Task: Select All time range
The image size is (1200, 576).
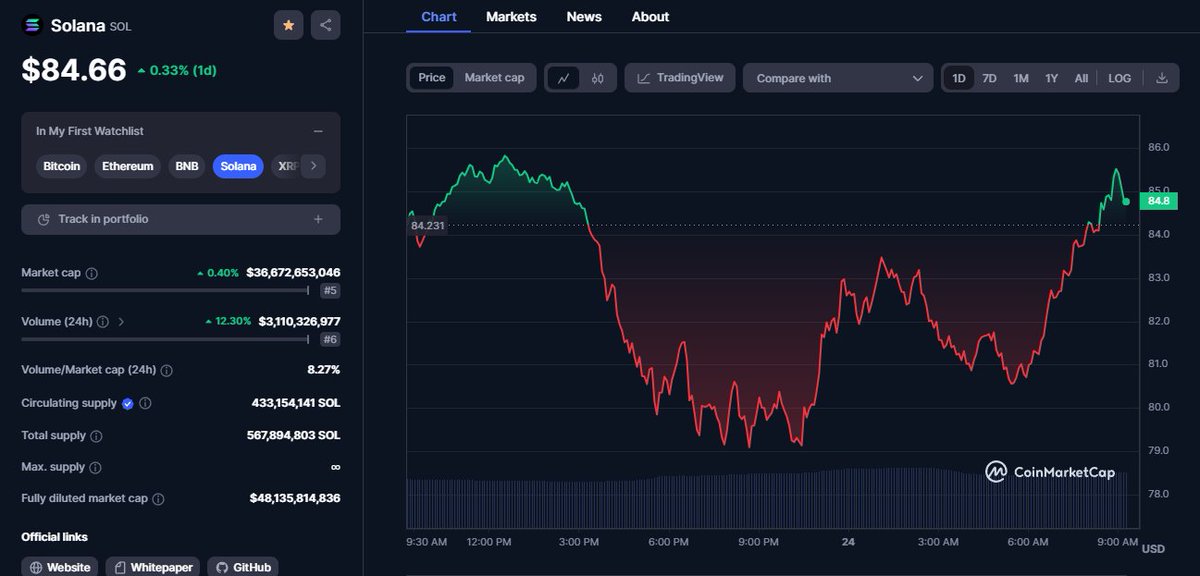Action: pos(1081,78)
